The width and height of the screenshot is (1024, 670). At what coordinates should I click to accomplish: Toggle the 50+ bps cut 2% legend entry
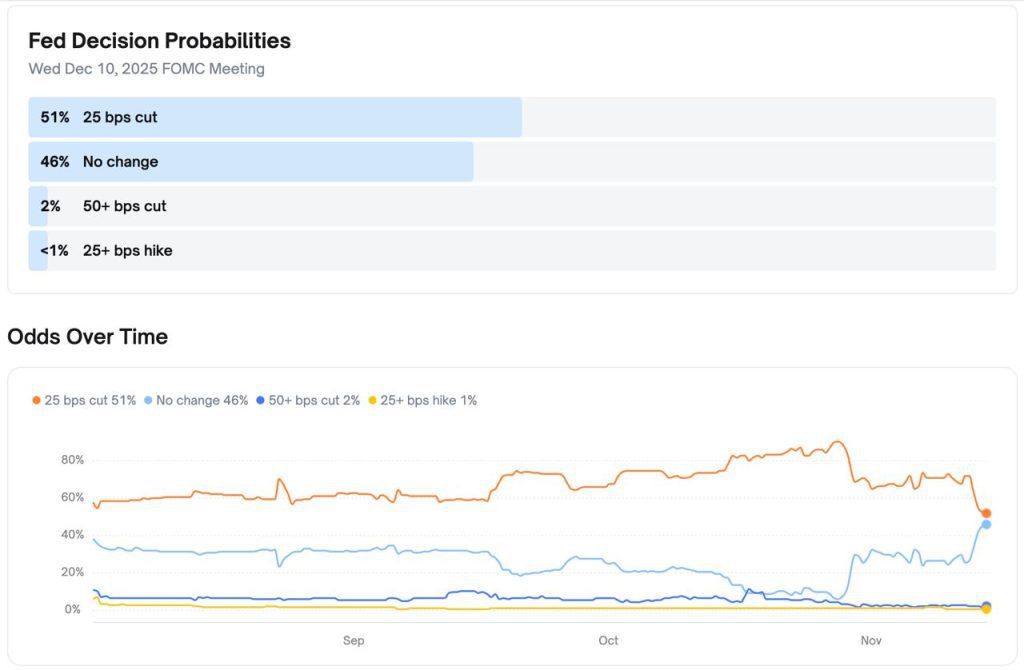(314, 400)
